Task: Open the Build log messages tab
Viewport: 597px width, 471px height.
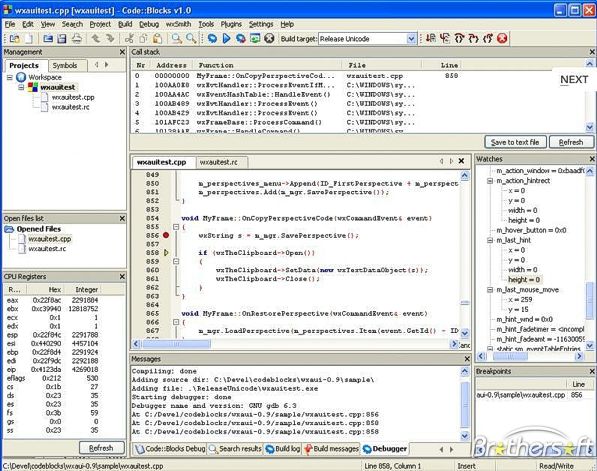Action: pyautogui.click(x=283, y=449)
